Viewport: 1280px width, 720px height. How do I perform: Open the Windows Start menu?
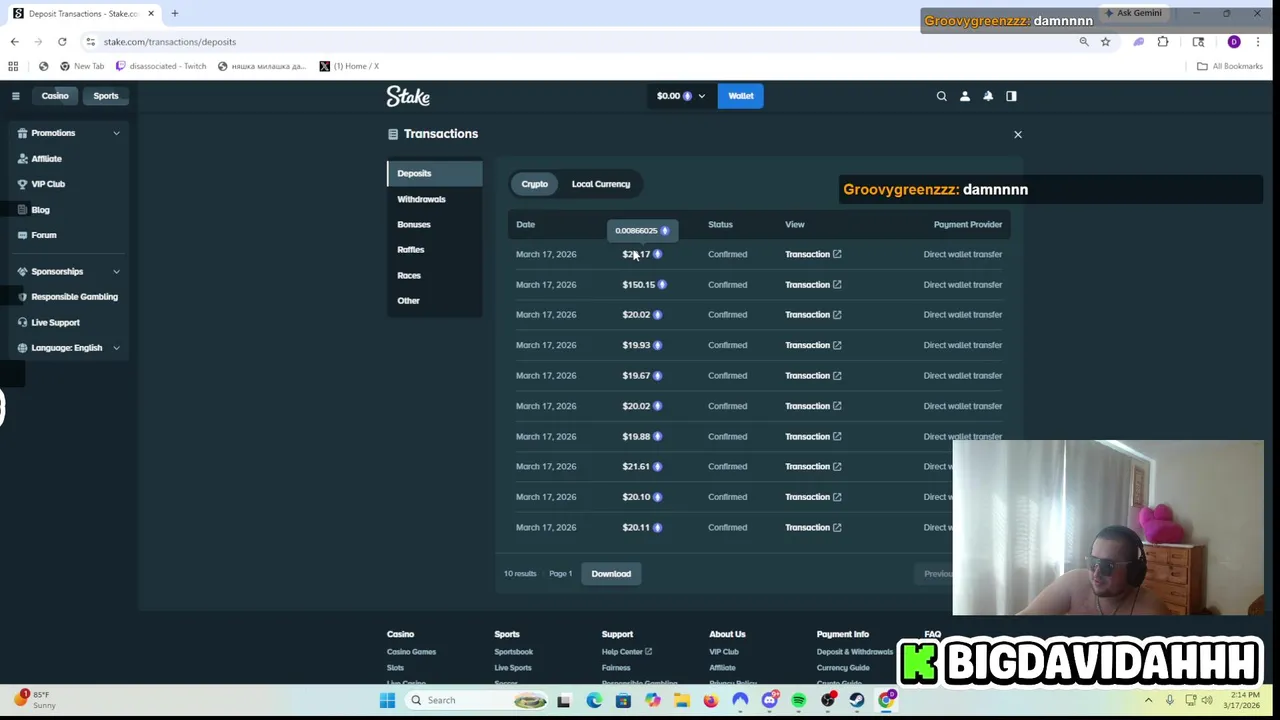(x=387, y=700)
